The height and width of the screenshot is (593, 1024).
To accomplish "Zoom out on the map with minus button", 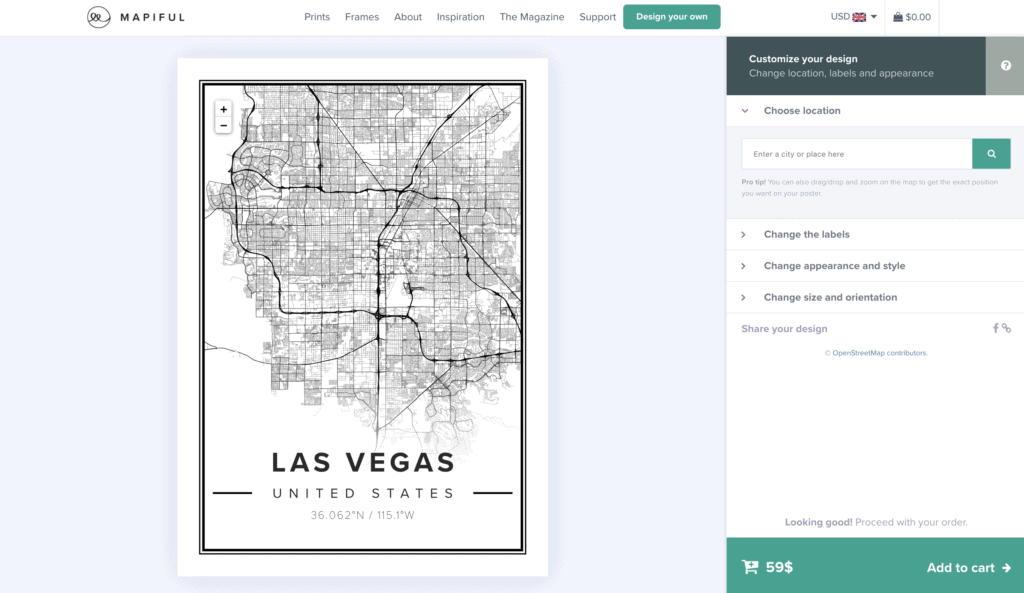I will (x=223, y=125).
